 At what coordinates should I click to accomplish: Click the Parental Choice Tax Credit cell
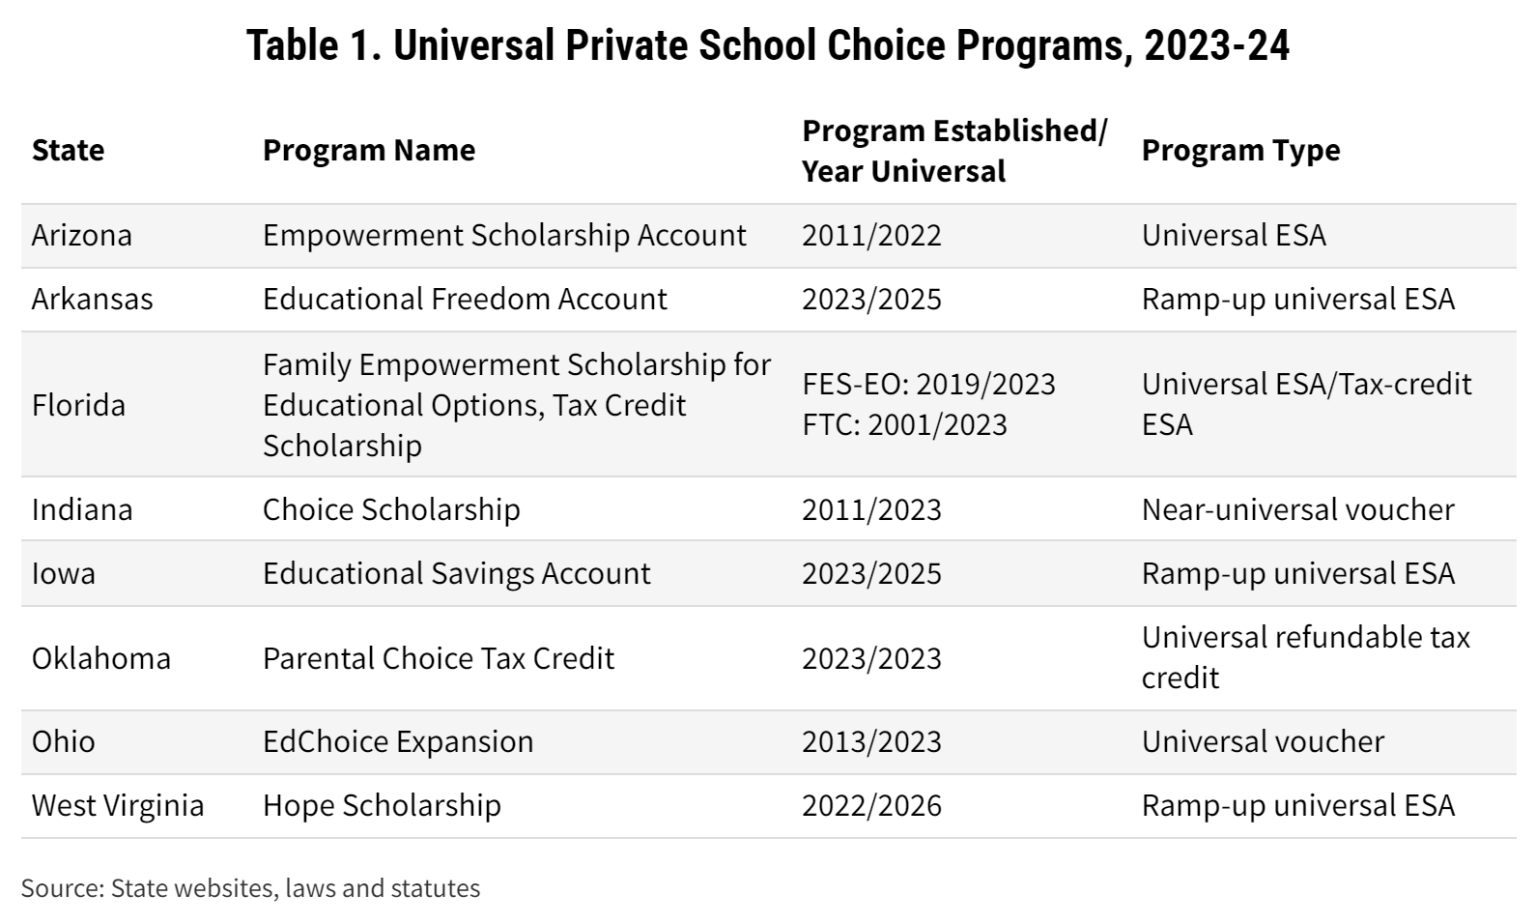point(438,658)
